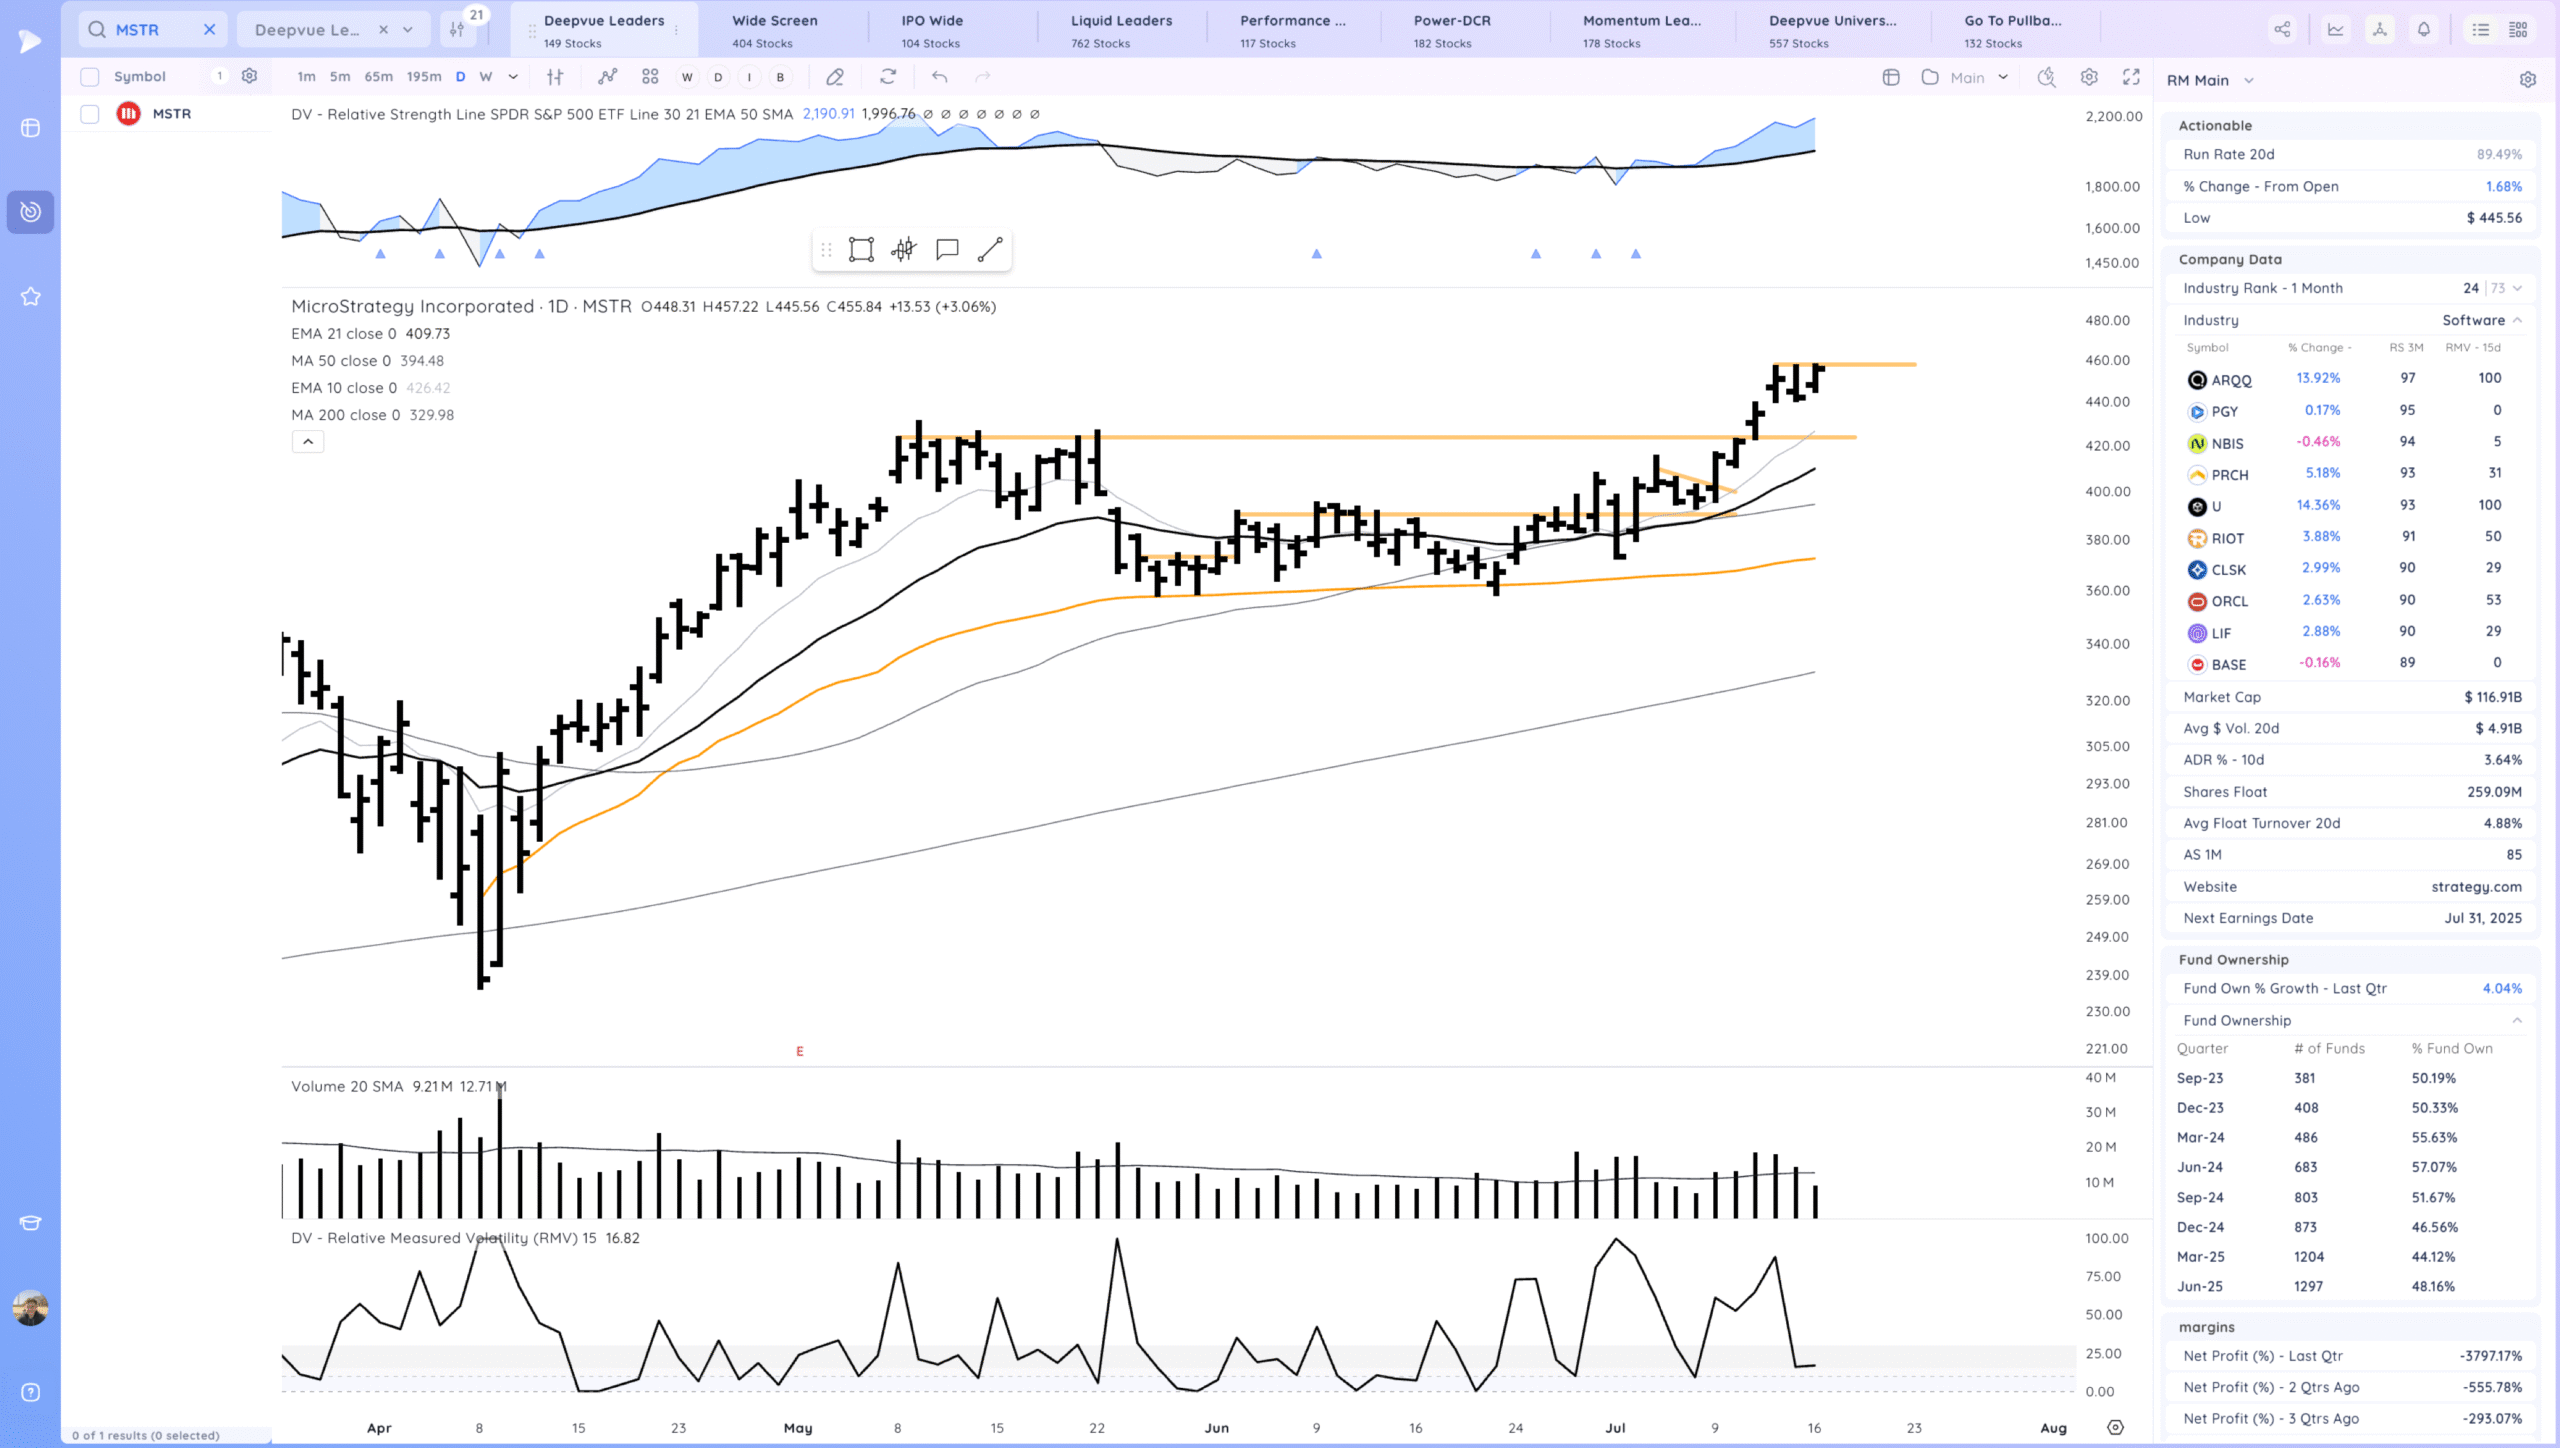Open the chart bar style selector

pos(555,77)
